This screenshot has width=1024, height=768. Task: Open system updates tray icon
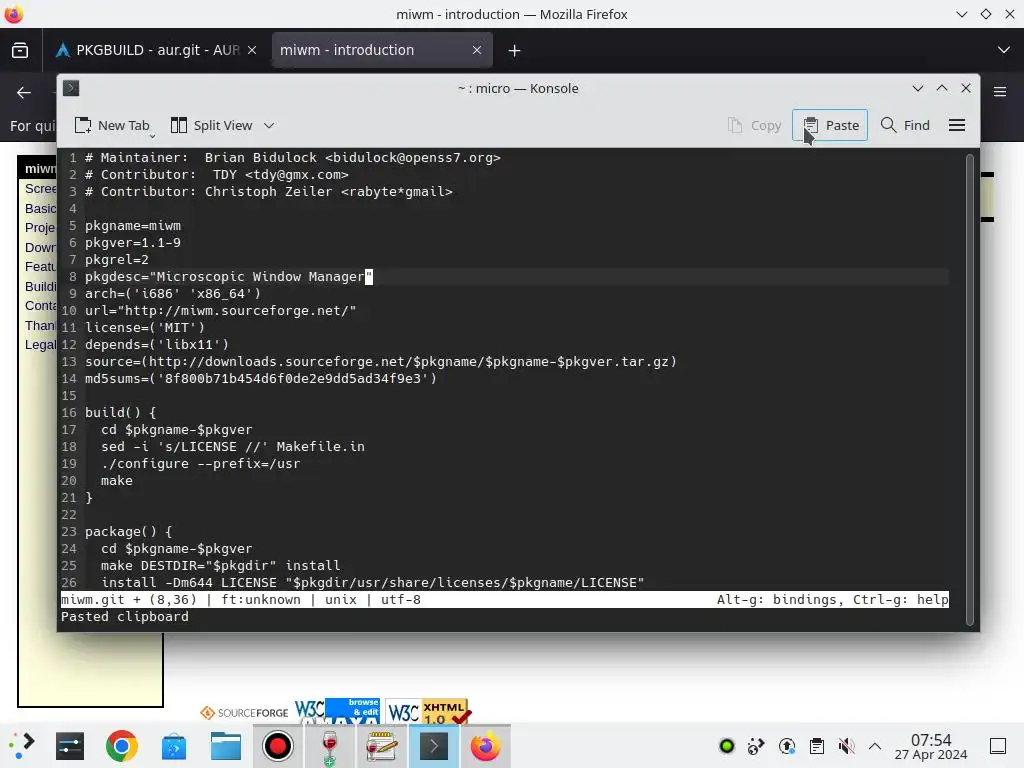(787, 746)
